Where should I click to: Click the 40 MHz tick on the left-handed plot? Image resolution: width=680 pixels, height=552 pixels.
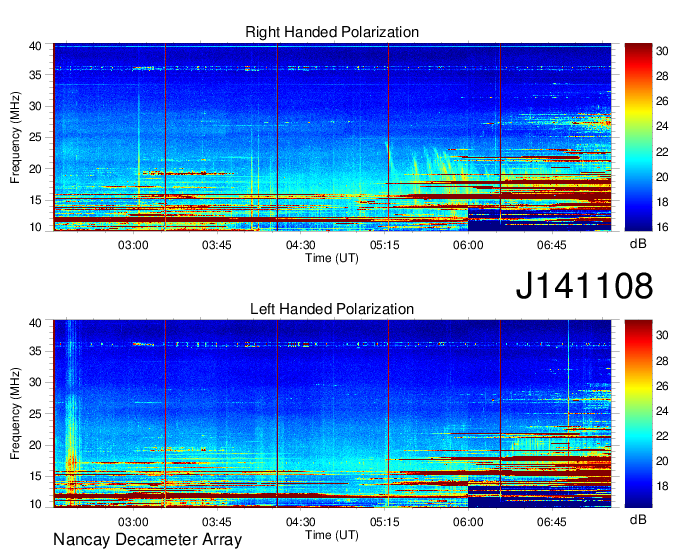(35, 323)
